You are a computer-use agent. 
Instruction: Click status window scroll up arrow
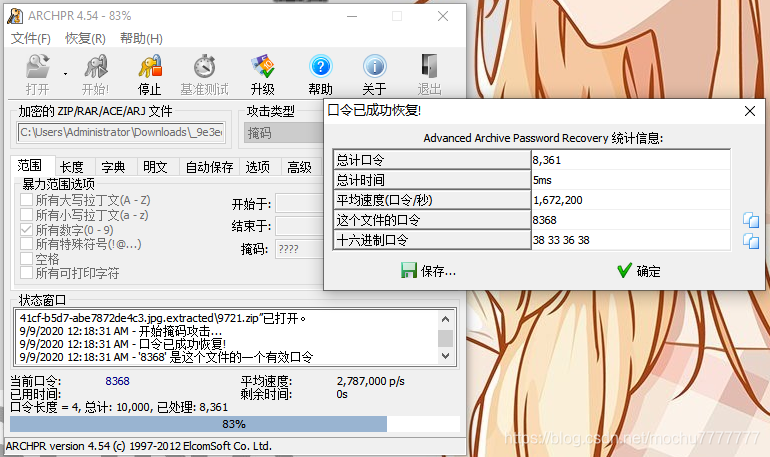click(x=445, y=319)
